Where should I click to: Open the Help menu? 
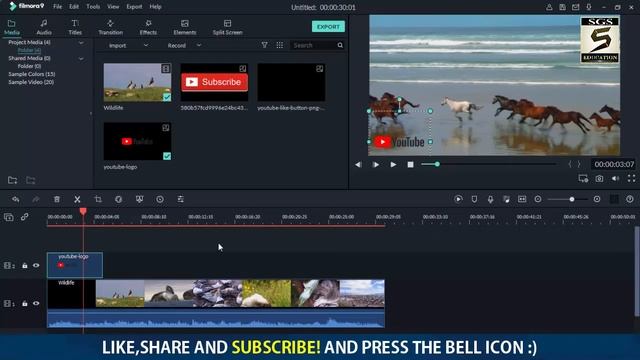156,7
